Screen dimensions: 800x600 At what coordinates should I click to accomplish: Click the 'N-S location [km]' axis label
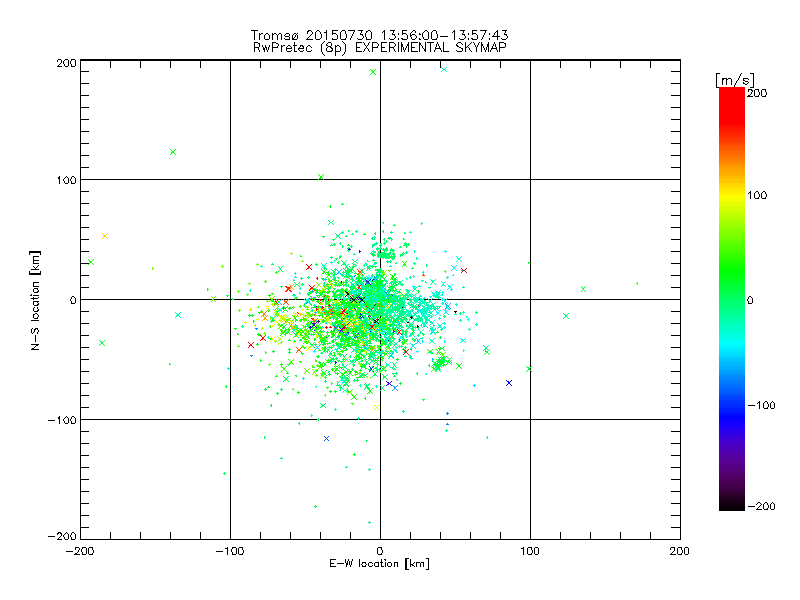[x=35, y=300]
